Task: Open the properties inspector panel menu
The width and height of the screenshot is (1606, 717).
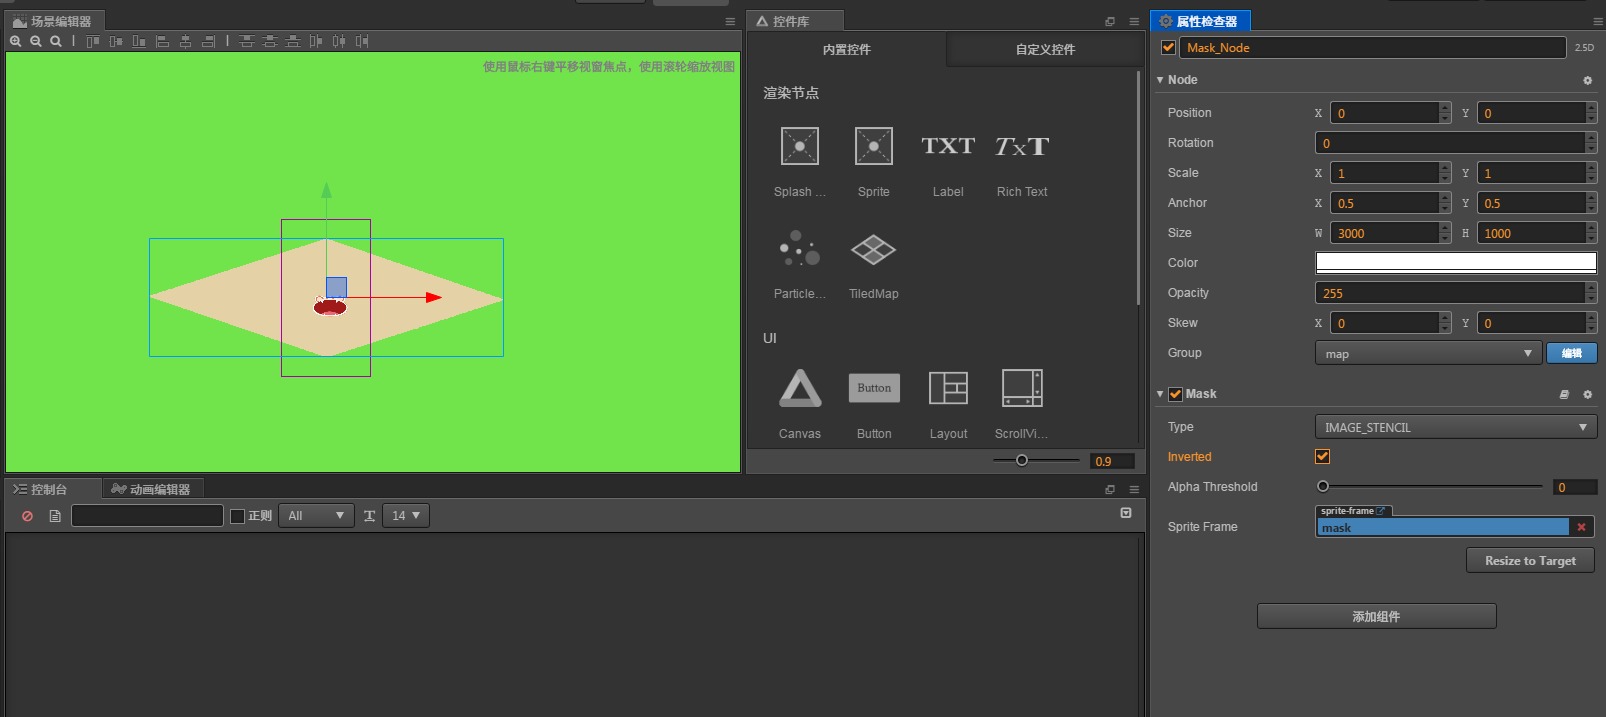Action: pyautogui.click(x=1598, y=21)
